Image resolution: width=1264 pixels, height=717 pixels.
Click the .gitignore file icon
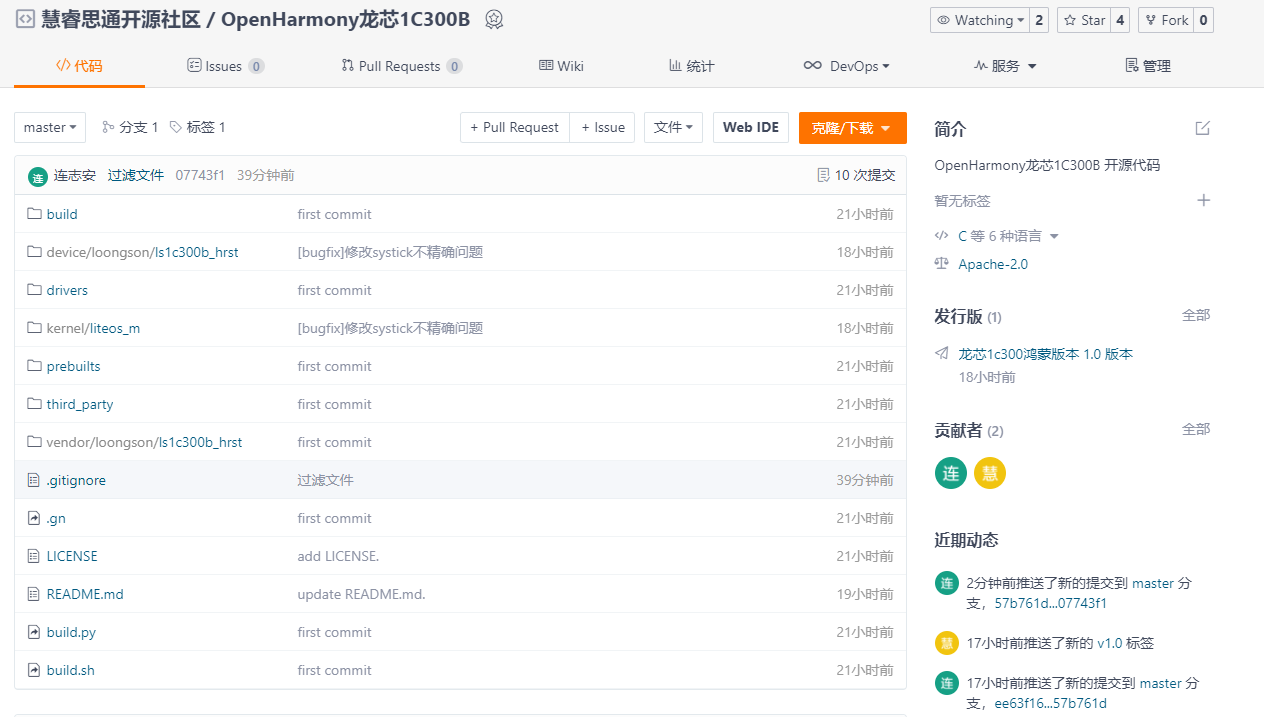pos(34,480)
